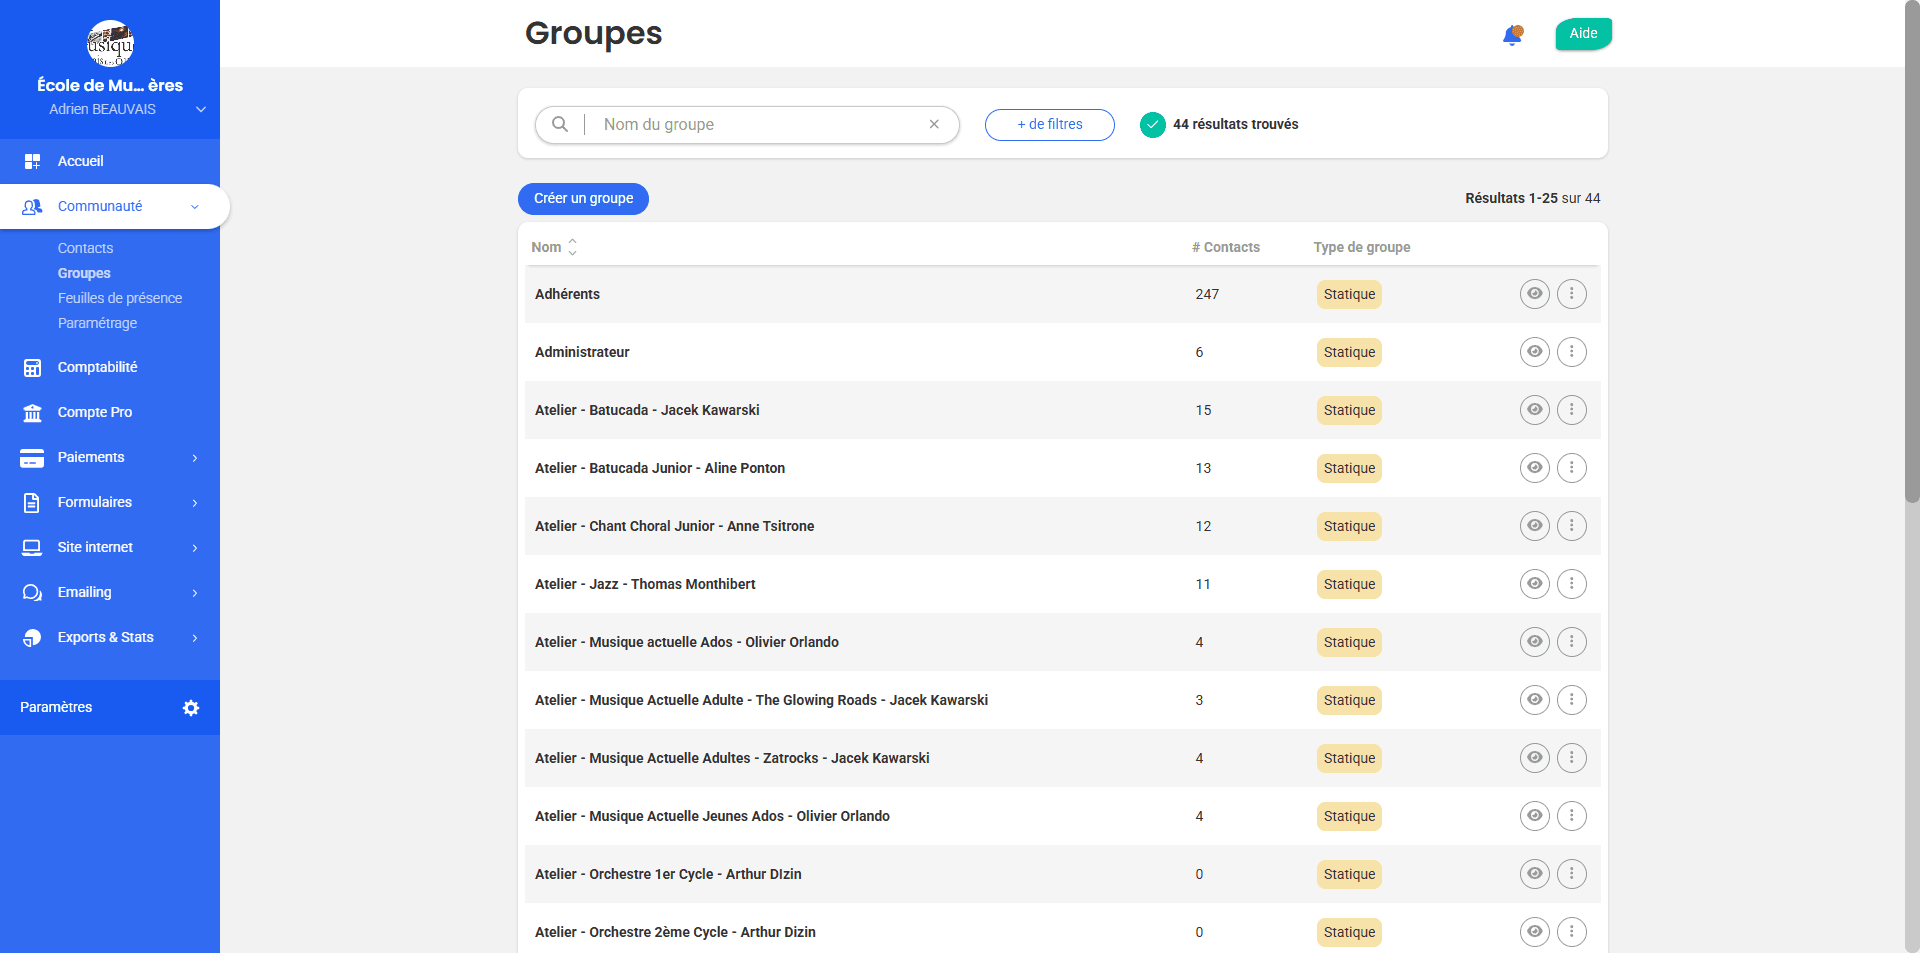View Orchestre 1er Cycle group eye icon
The image size is (1920, 953).
1535,874
